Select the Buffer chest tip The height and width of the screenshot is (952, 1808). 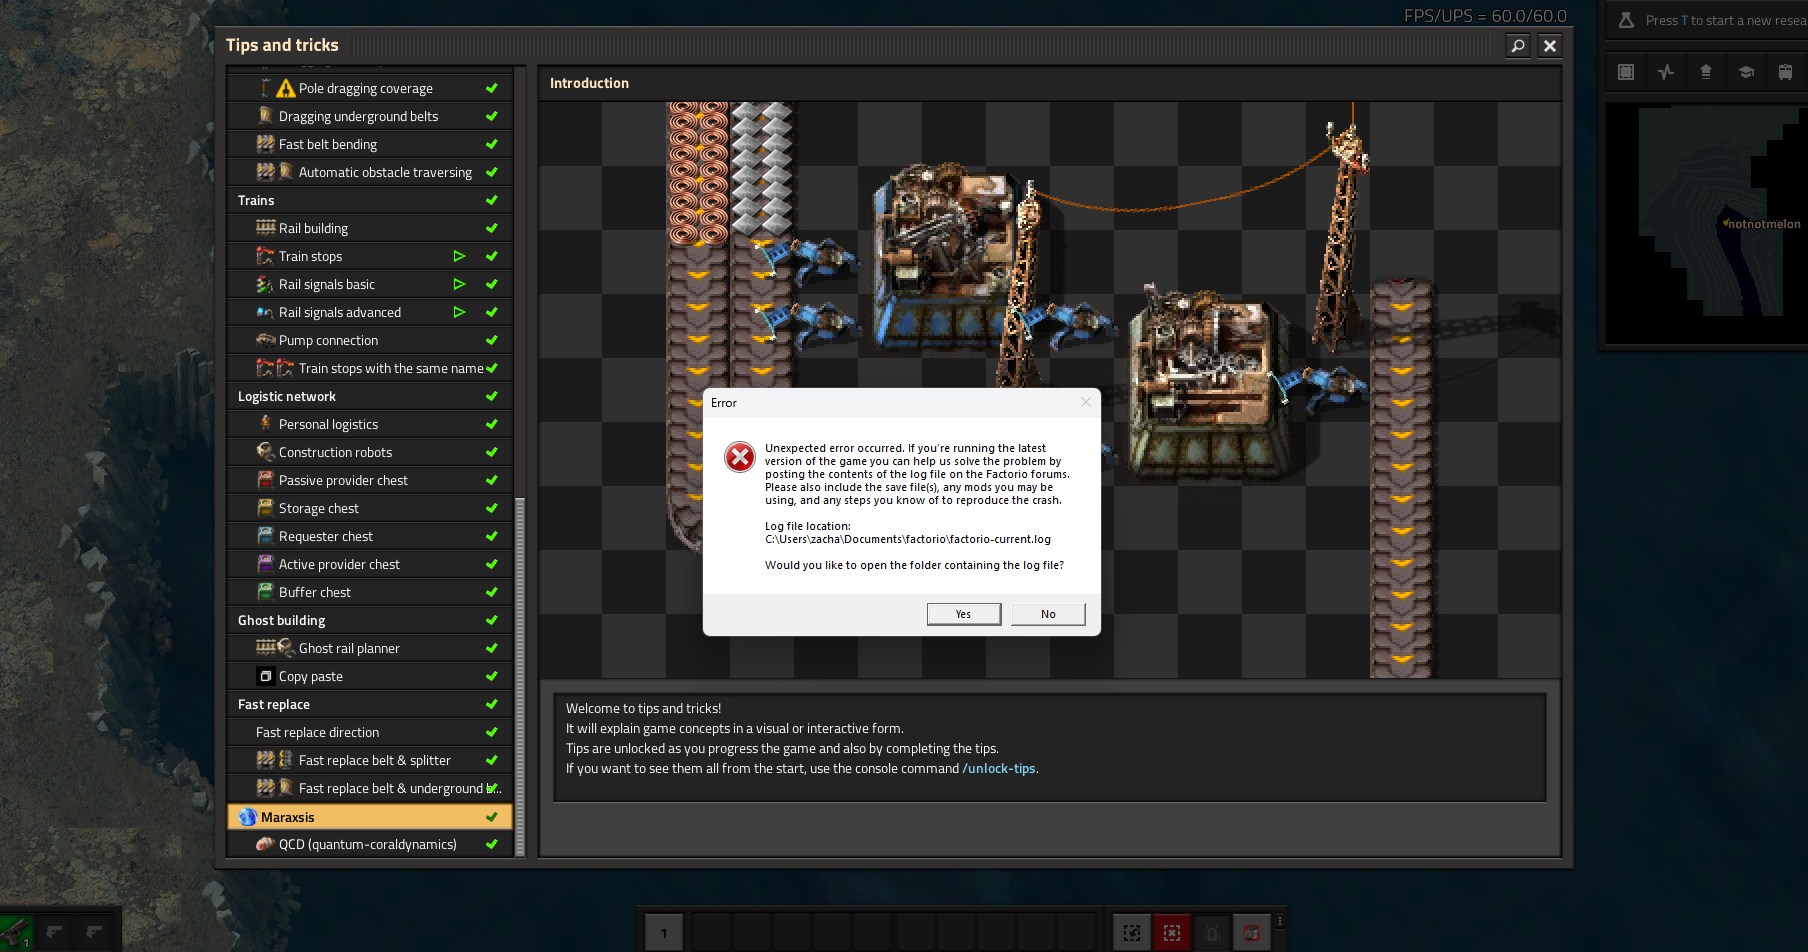tap(370, 592)
